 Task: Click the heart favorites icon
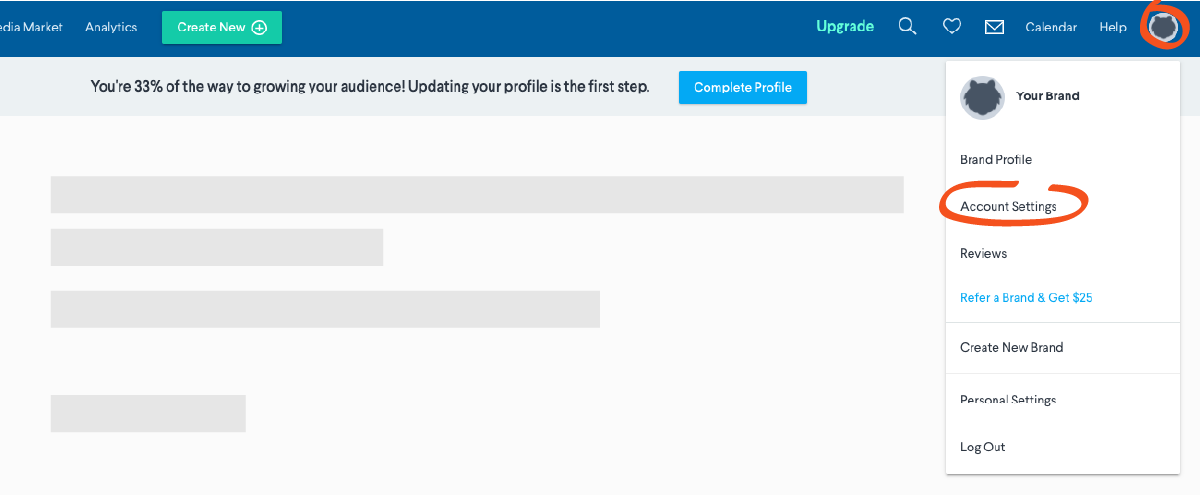click(x=952, y=27)
